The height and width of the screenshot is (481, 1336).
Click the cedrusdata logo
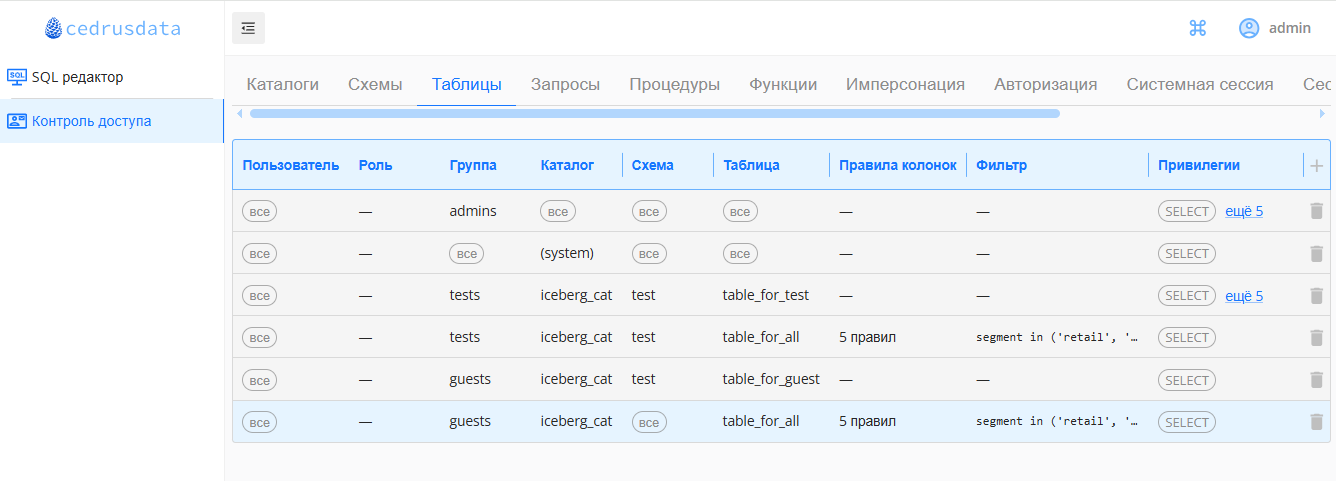pos(112,29)
